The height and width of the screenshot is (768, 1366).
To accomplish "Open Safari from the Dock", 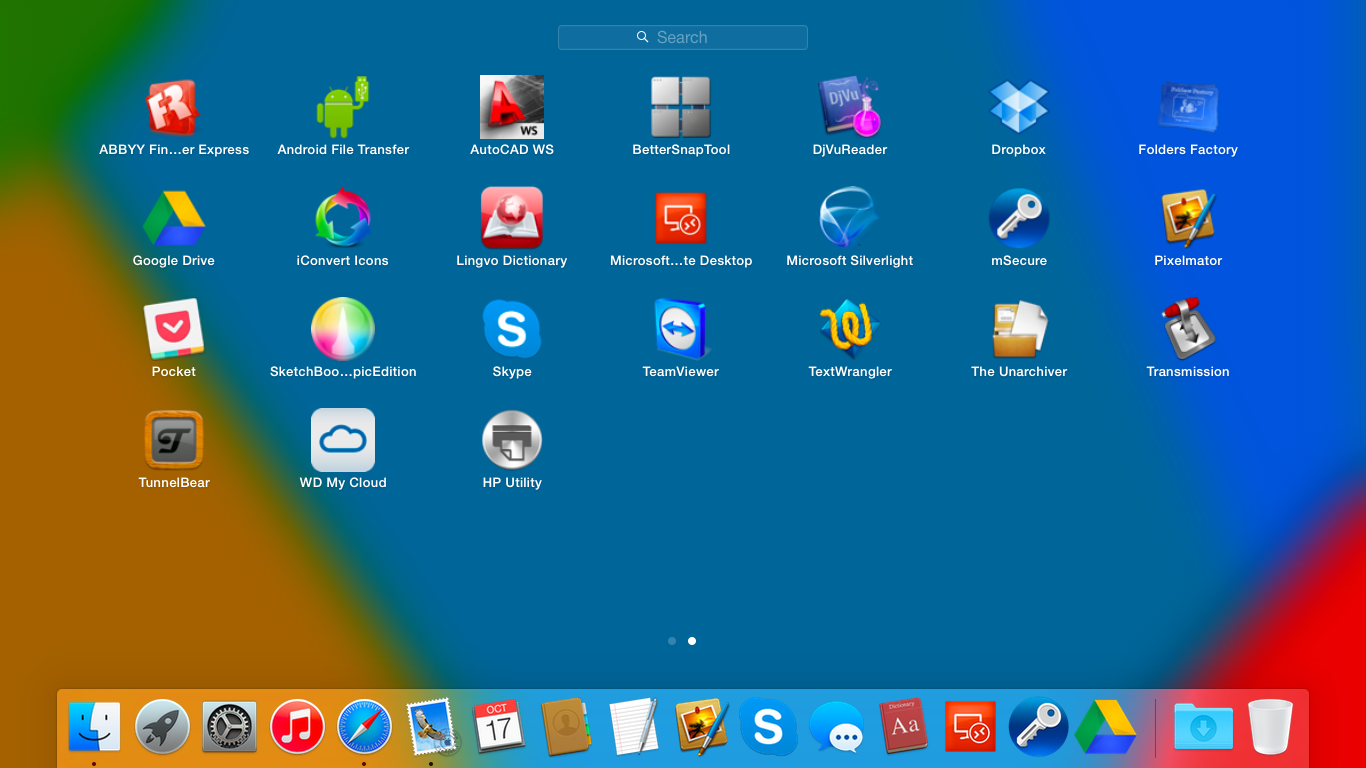I will [x=364, y=726].
